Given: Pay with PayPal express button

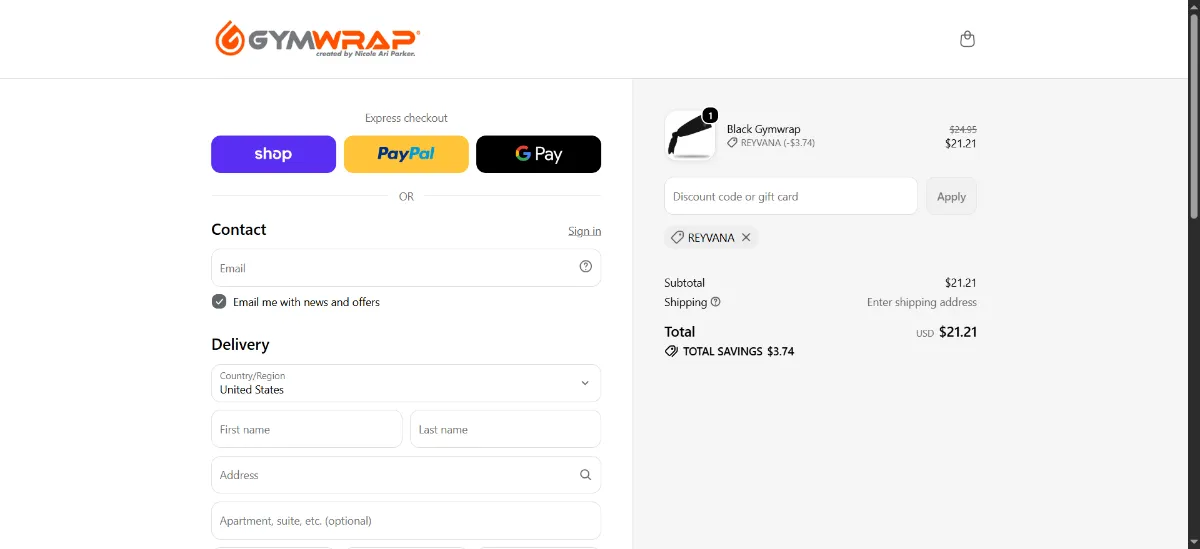Looking at the screenshot, I should (x=406, y=154).
